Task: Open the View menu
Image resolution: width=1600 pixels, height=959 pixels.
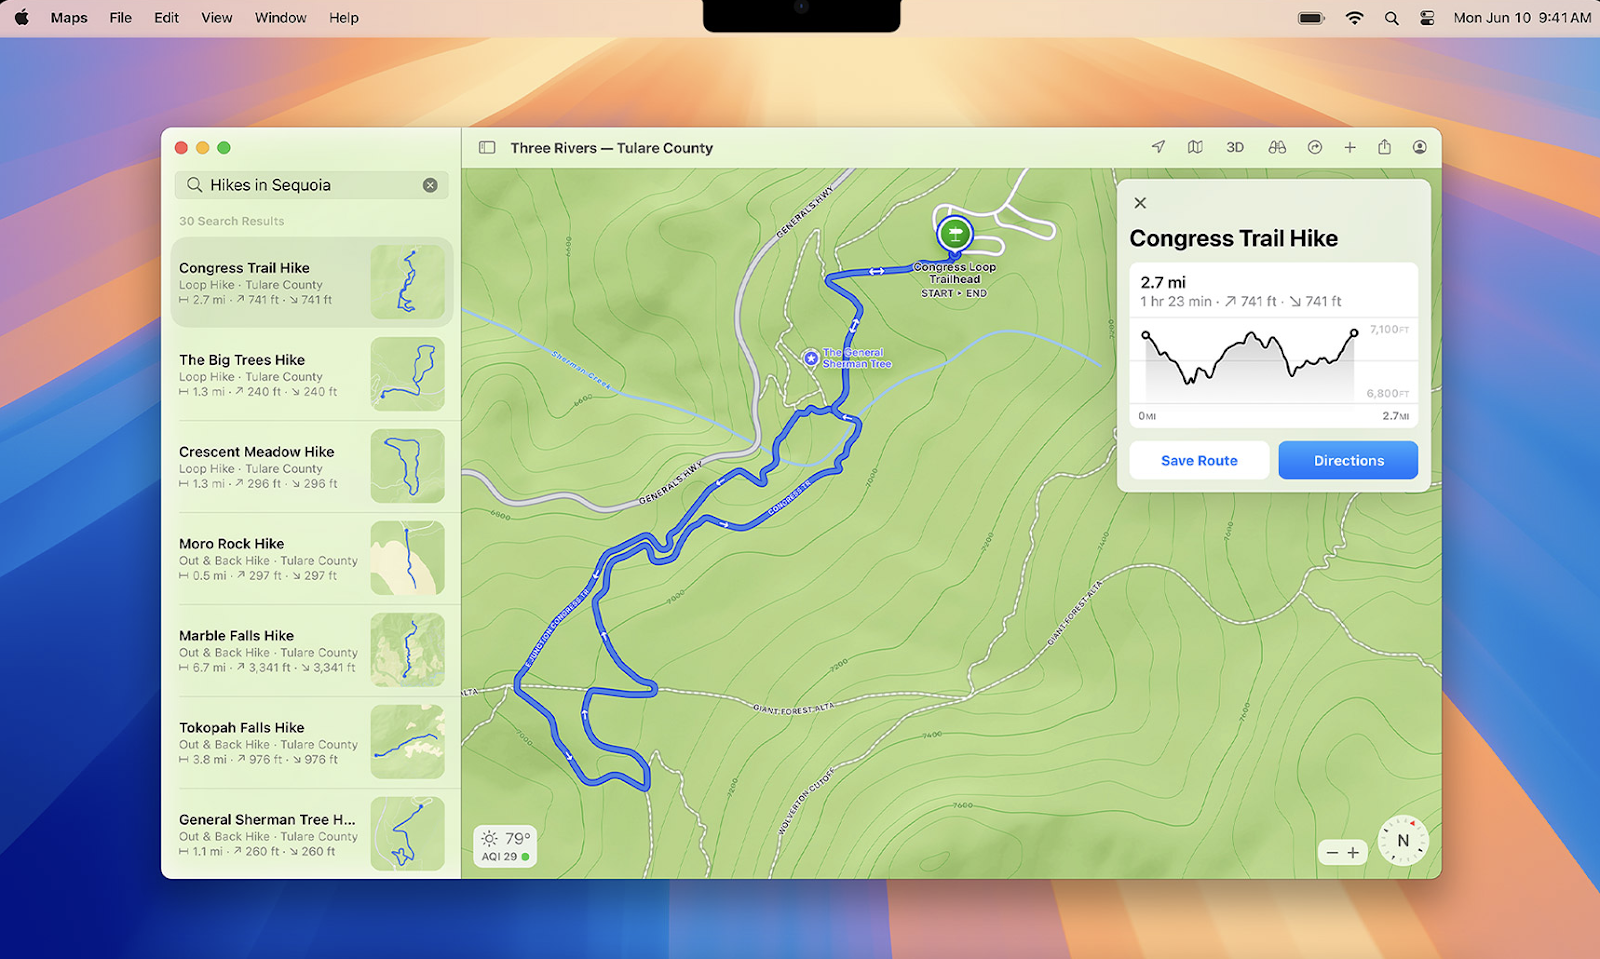Action: (x=216, y=18)
